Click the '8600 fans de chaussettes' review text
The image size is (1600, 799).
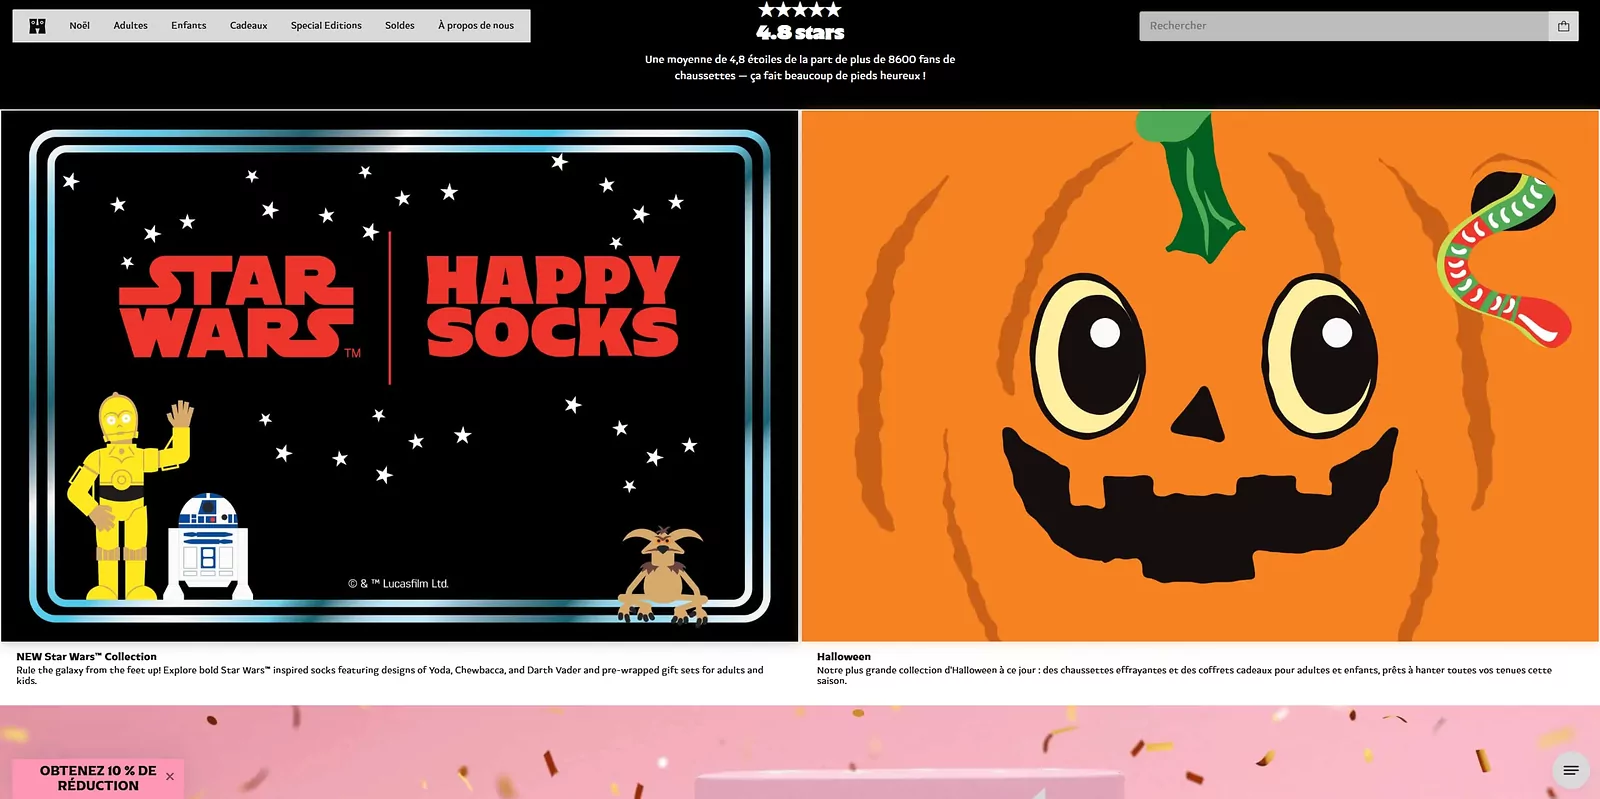[800, 67]
